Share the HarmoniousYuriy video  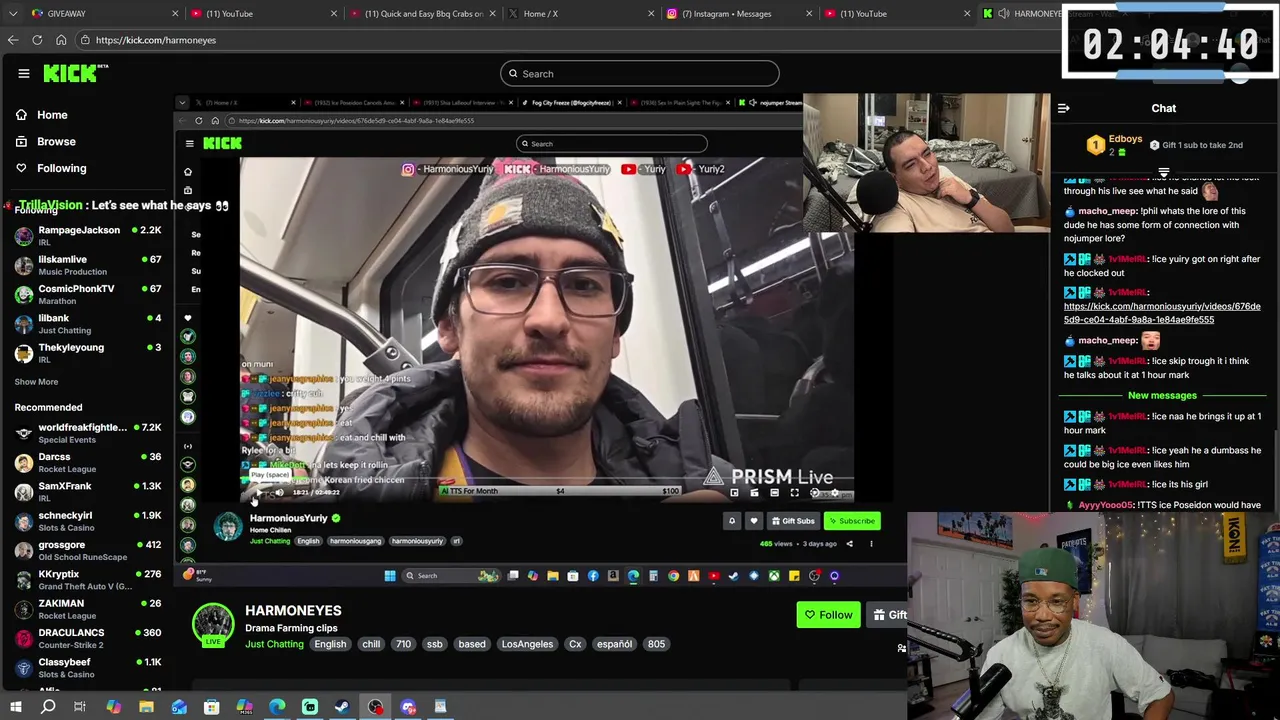pyautogui.click(x=849, y=544)
